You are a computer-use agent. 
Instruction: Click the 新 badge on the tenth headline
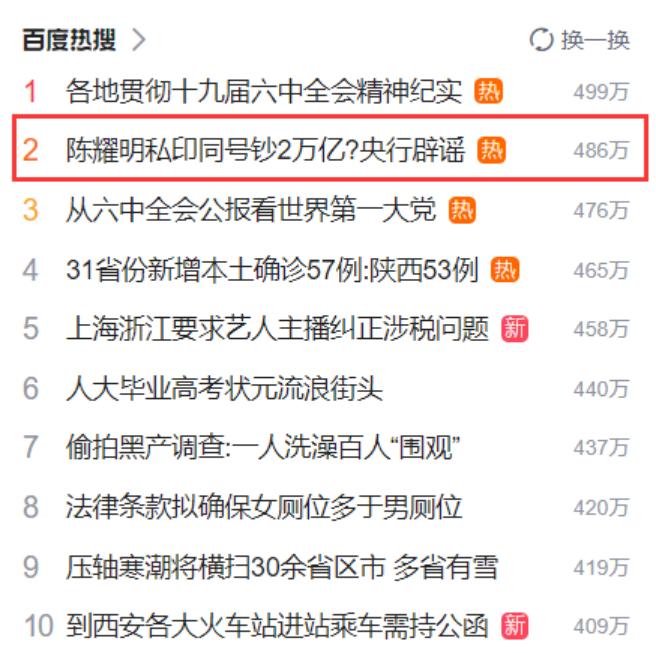(515, 626)
